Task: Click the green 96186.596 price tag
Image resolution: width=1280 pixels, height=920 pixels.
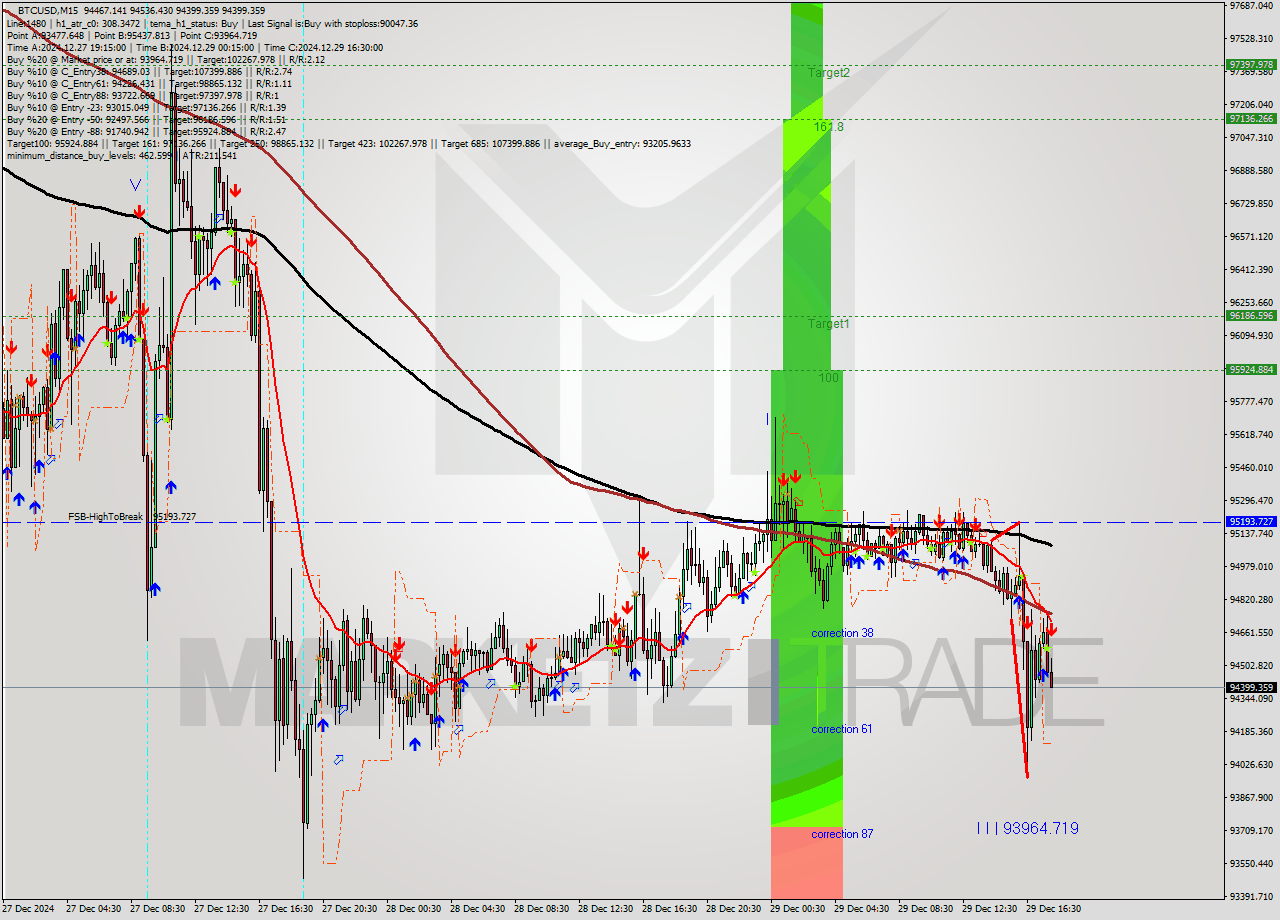Action: [1250, 315]
